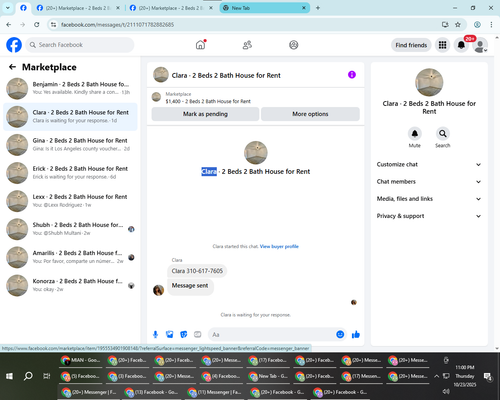500x400 pixels.
Task: Open the $1,400 listing title link
Action: pos(208,101)
